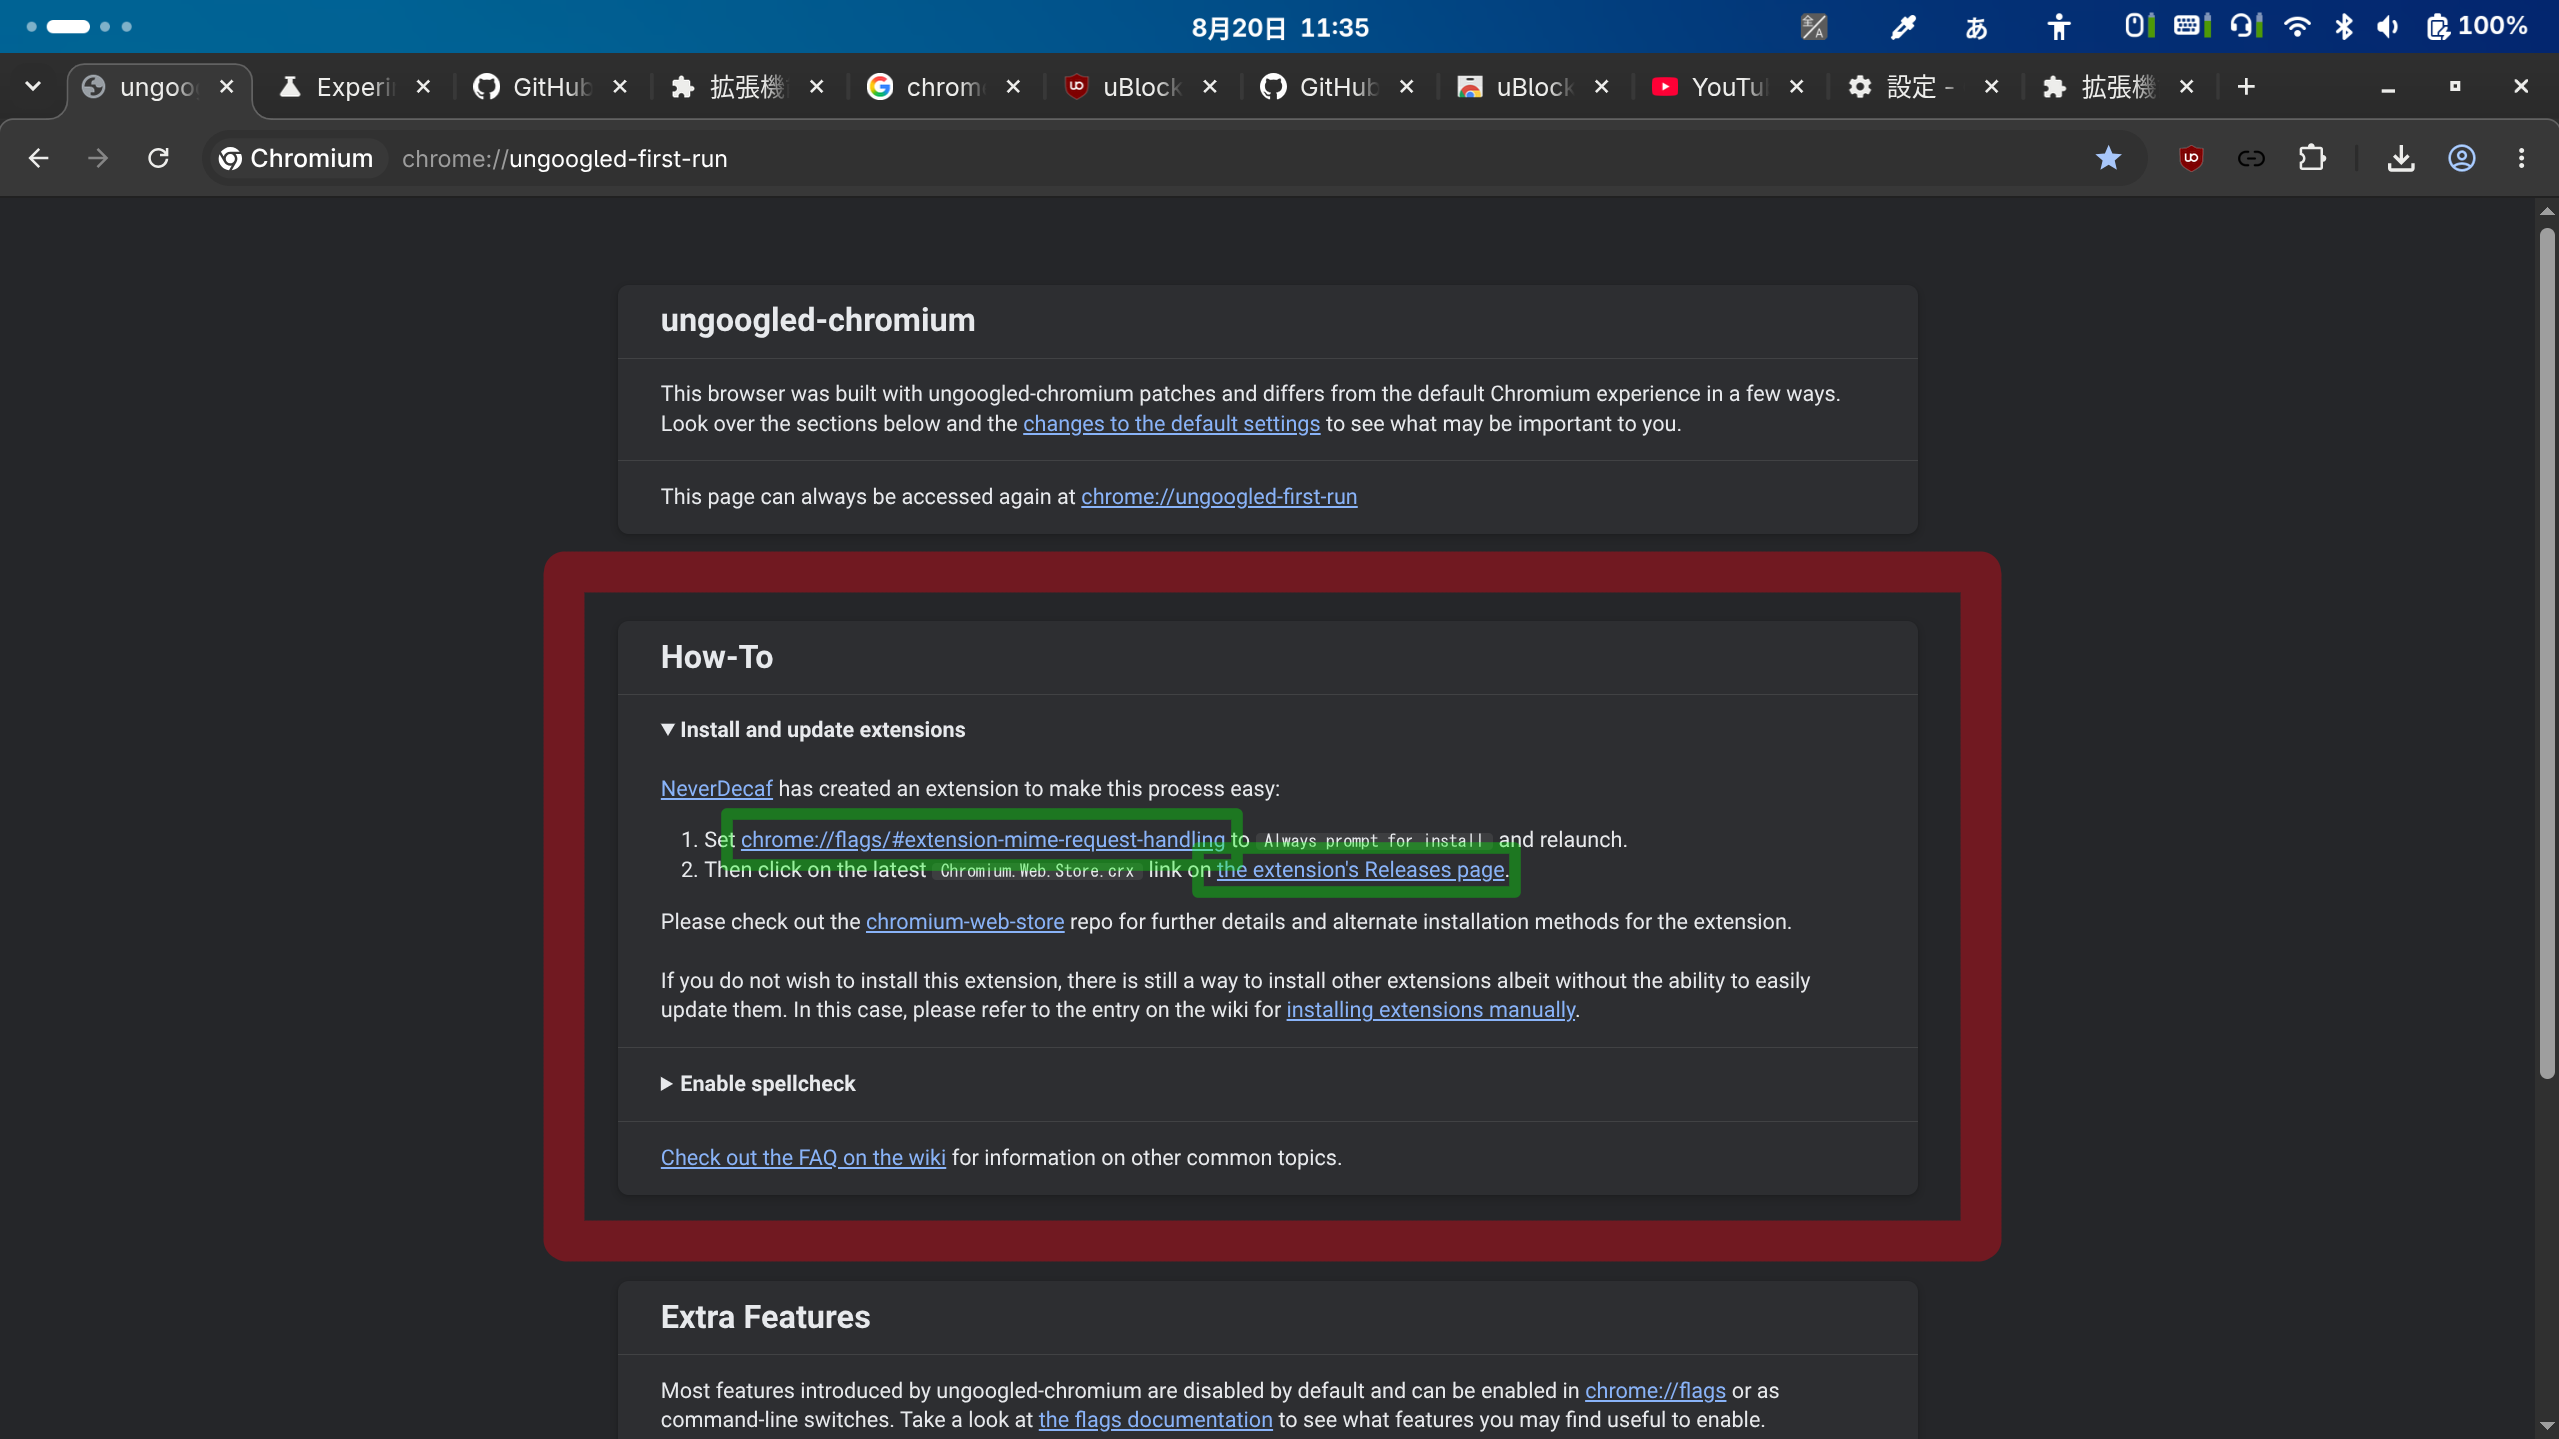
Task: Click the Chromium site info chip
Action: tap(296, 158)
